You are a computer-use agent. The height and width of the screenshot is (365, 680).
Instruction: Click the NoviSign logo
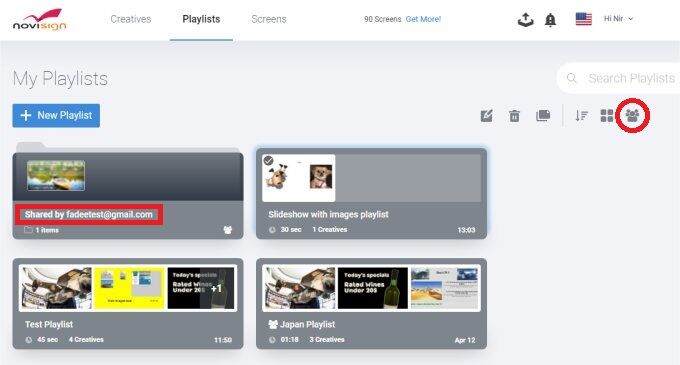point(39,20)
